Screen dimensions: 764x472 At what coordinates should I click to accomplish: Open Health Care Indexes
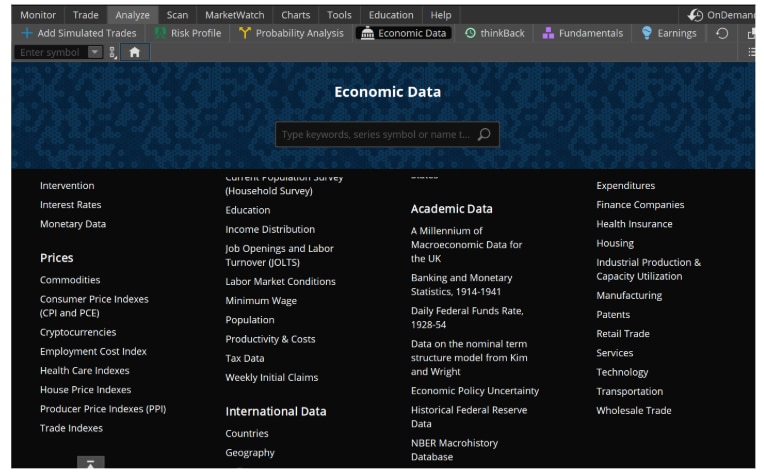[85, 370]
